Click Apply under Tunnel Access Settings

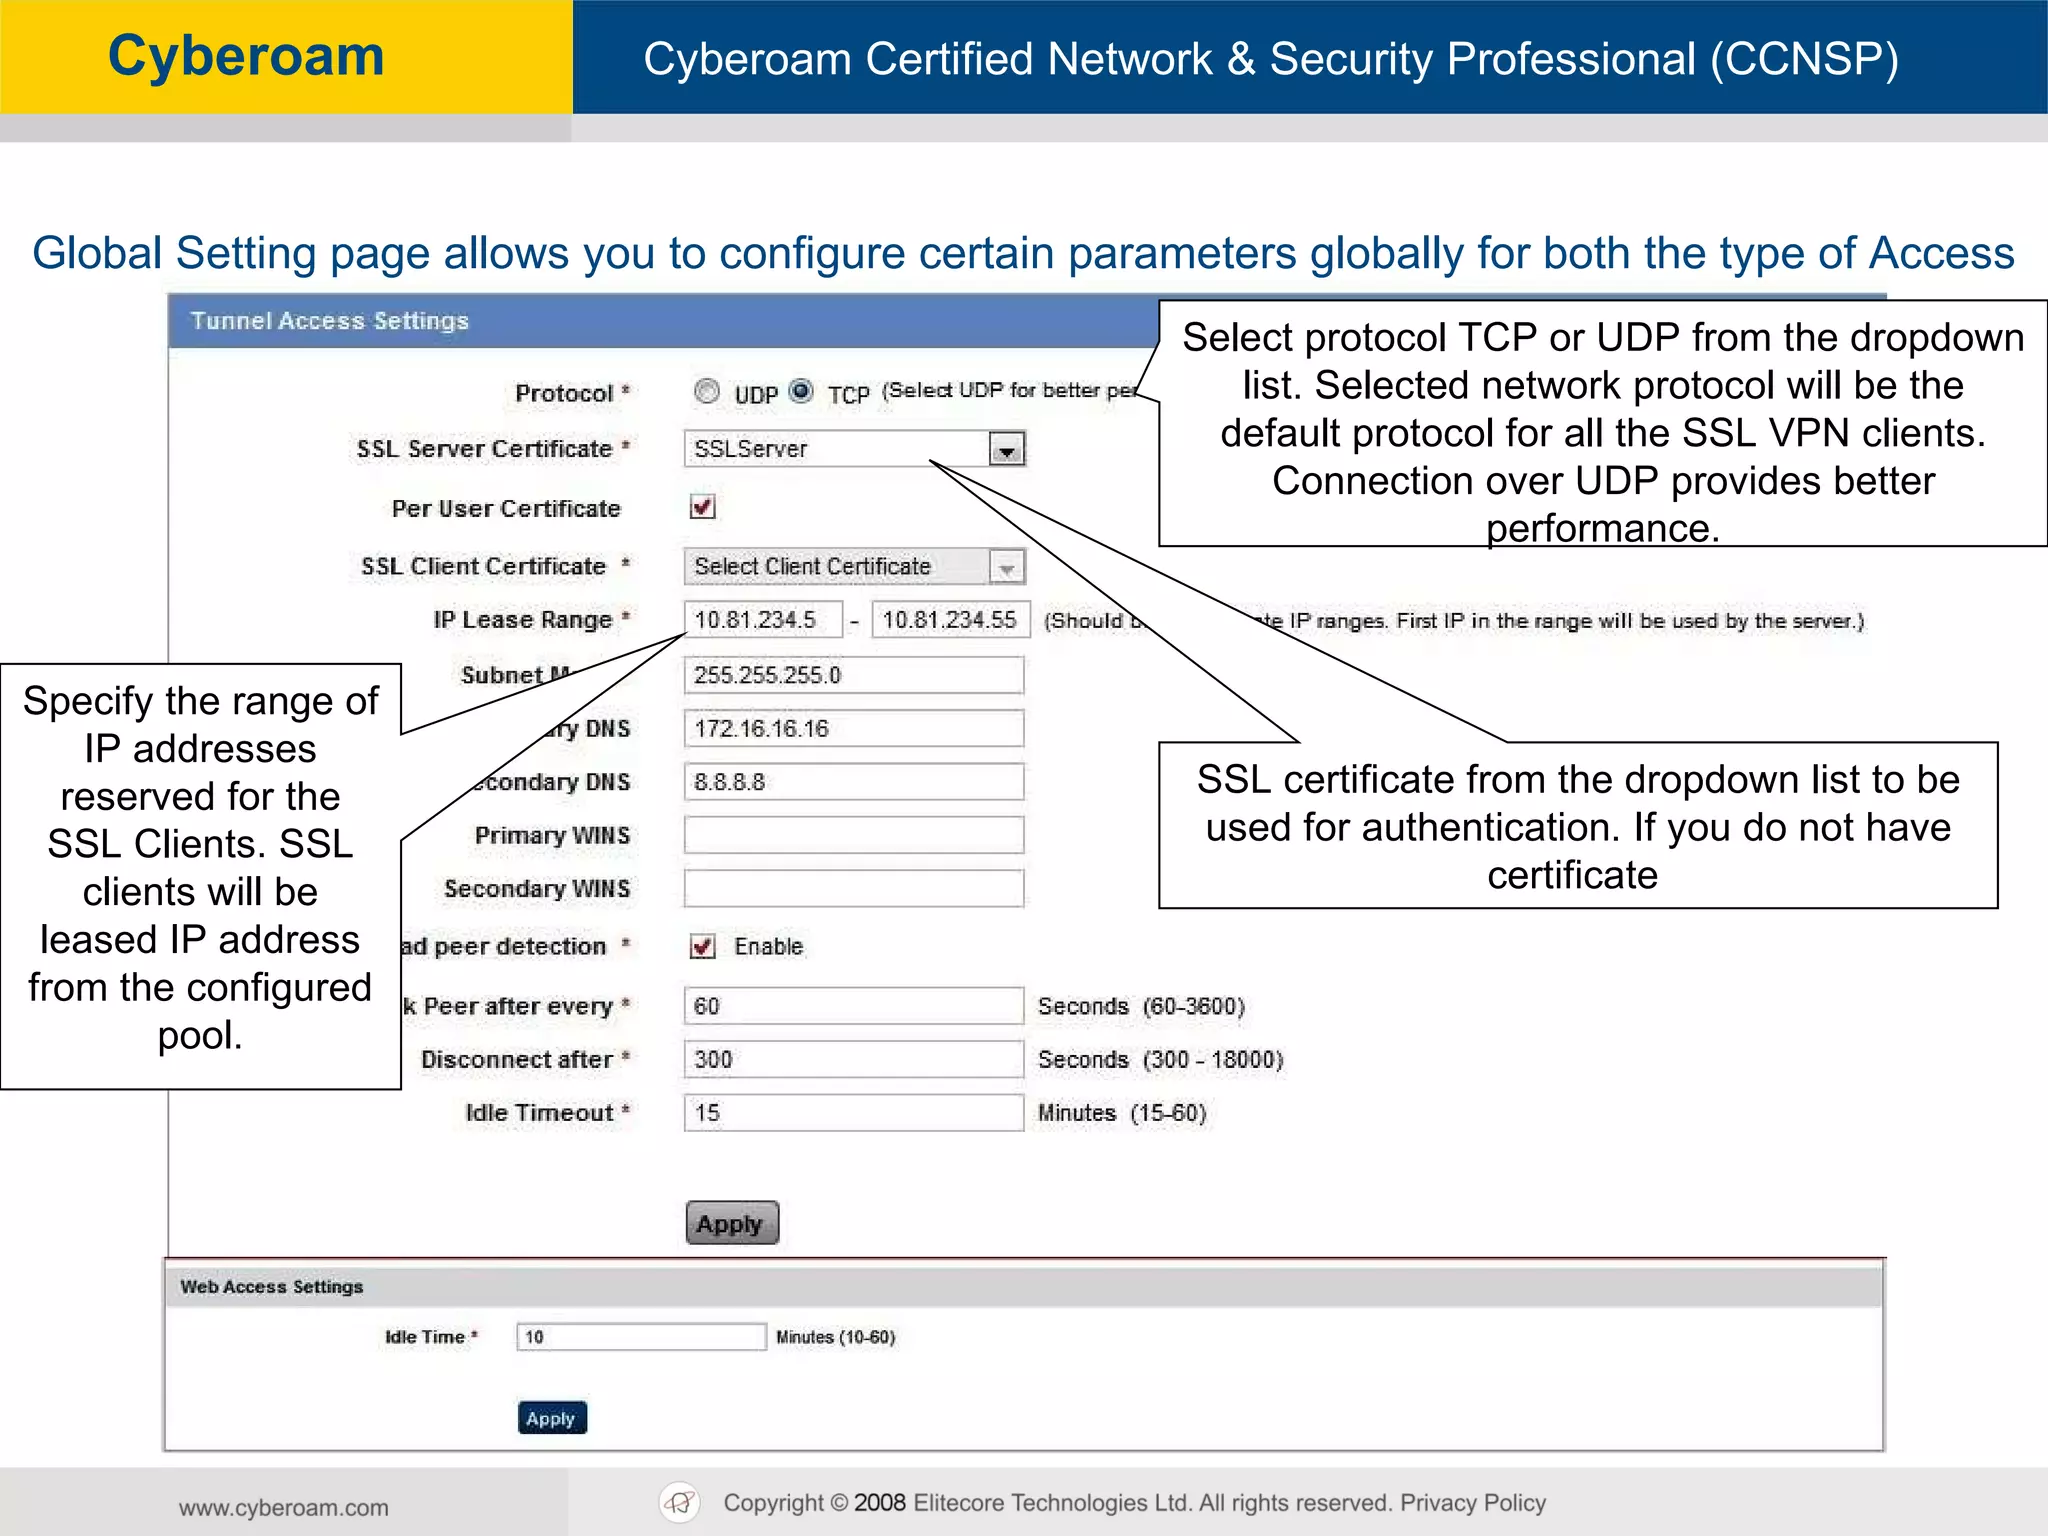(x=732, y=1223)
